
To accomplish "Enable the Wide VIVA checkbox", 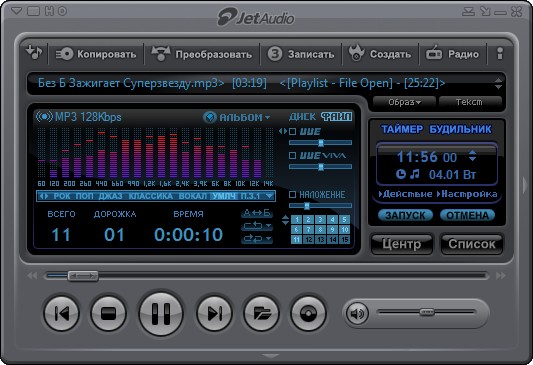I will 292,155.
